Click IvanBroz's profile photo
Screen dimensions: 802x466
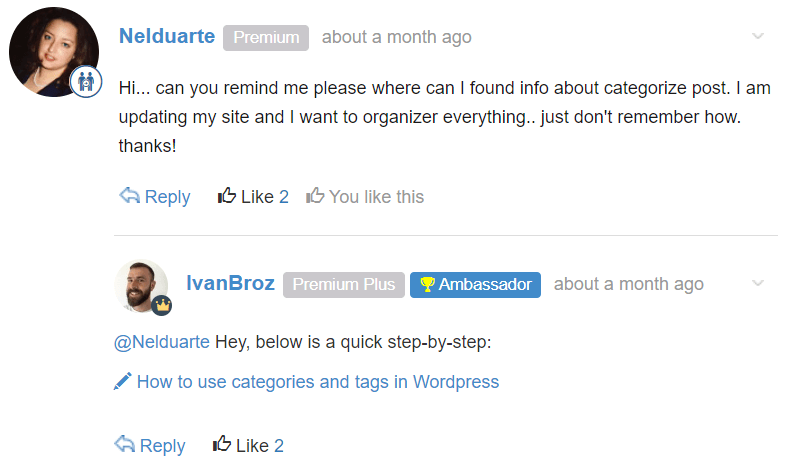(141, 286)
